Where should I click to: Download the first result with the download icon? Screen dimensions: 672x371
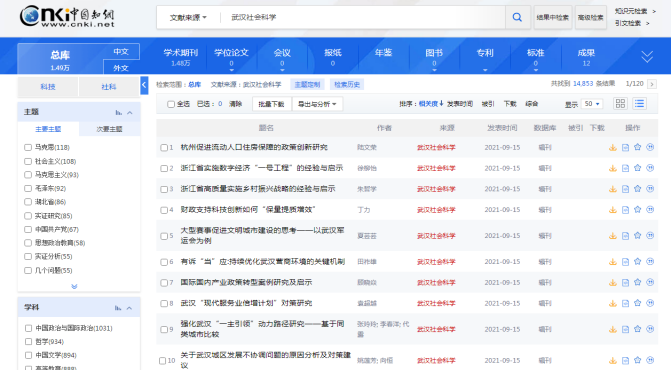(613, 147)
